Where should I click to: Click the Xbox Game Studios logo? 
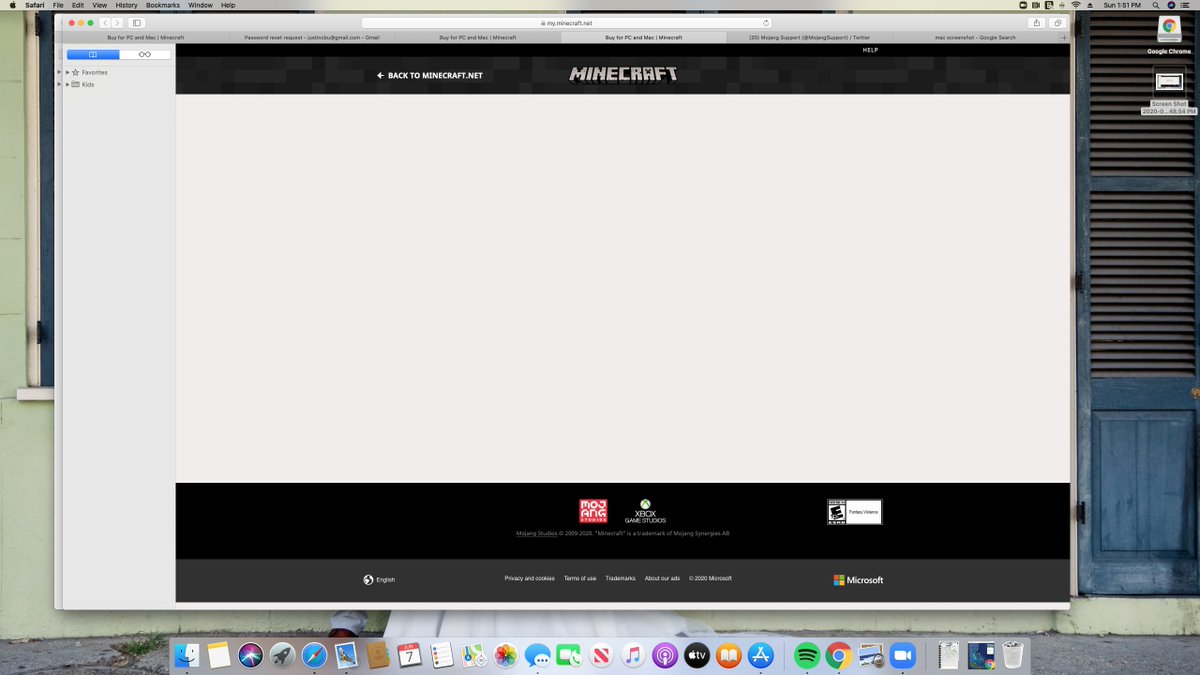pos(645,511)
